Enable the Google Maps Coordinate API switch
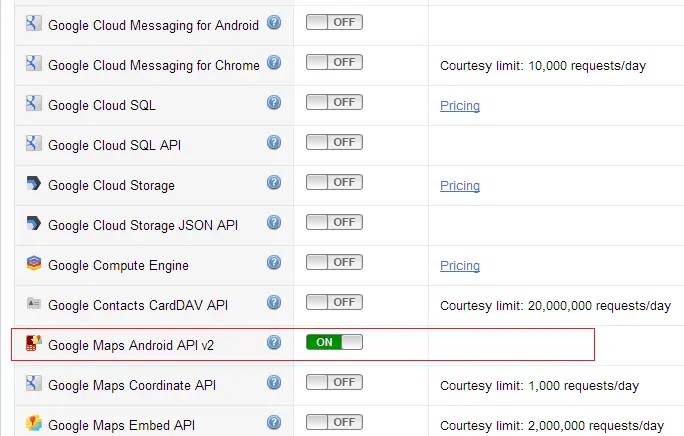This screenshot has width=684, height=436. pyautogui.click(x=334, y=382)
